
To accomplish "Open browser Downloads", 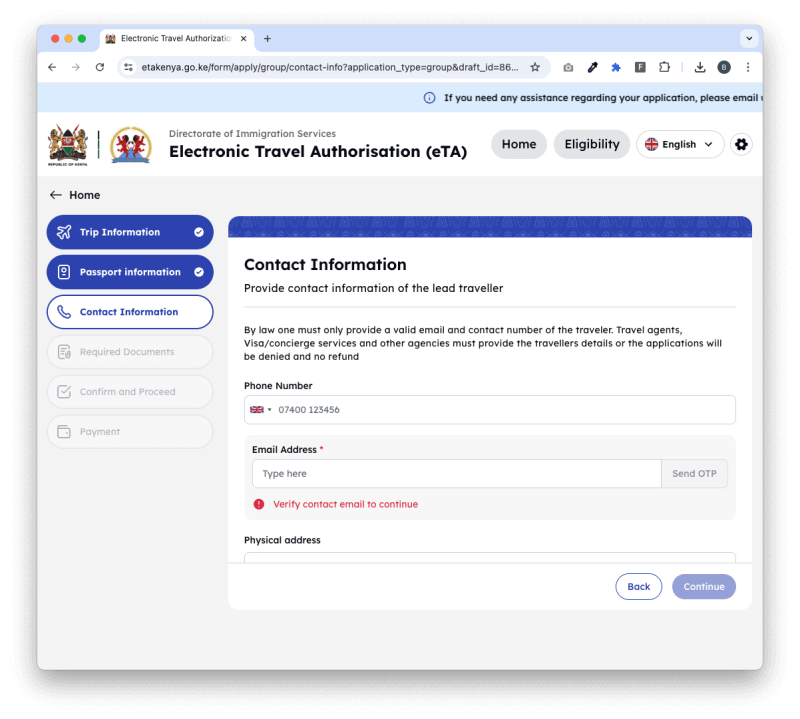I will [700, 67].
